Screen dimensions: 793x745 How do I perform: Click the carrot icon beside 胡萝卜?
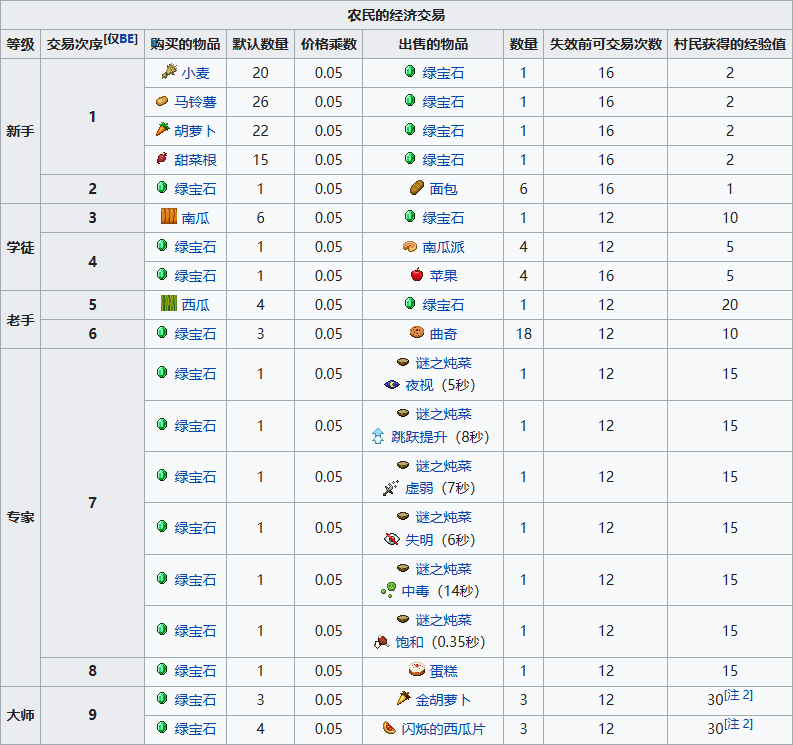162,130
